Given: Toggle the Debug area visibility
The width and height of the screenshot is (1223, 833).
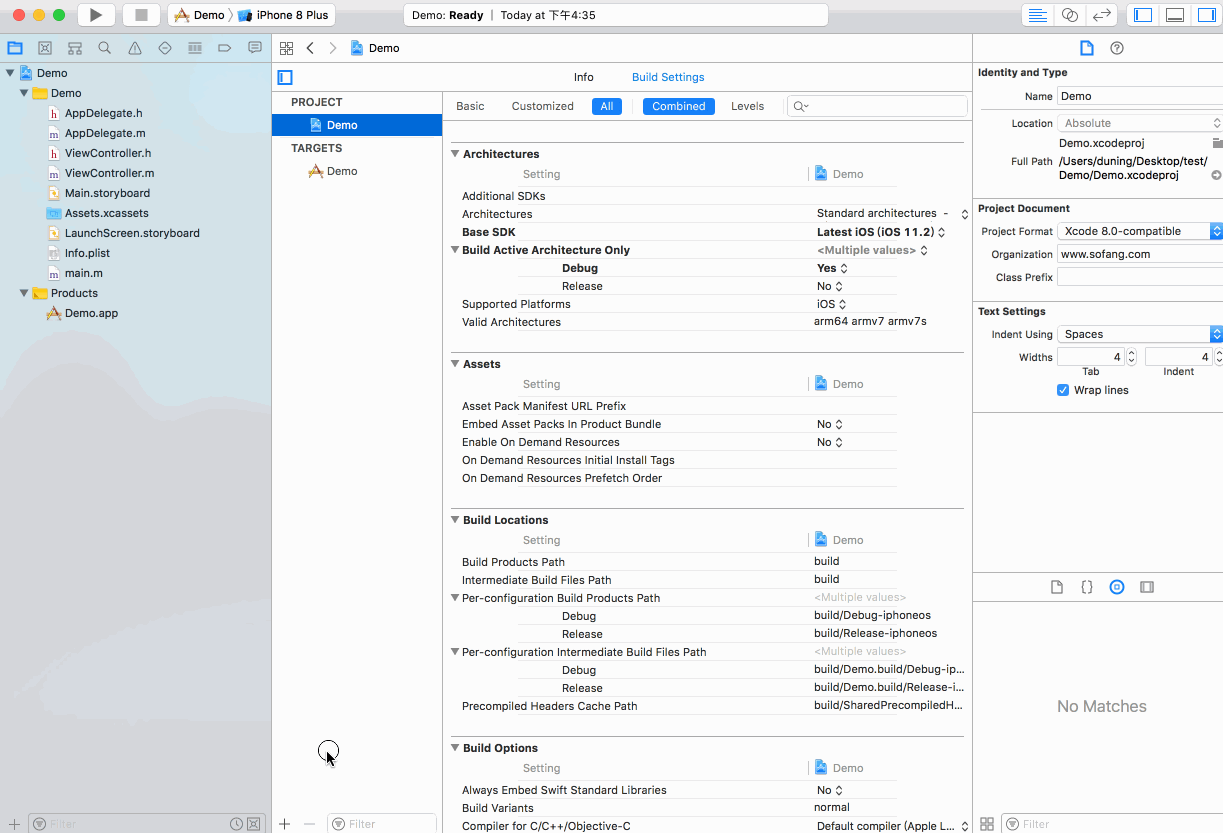Looking at the screenshot, I should (x=1175, y=15).
